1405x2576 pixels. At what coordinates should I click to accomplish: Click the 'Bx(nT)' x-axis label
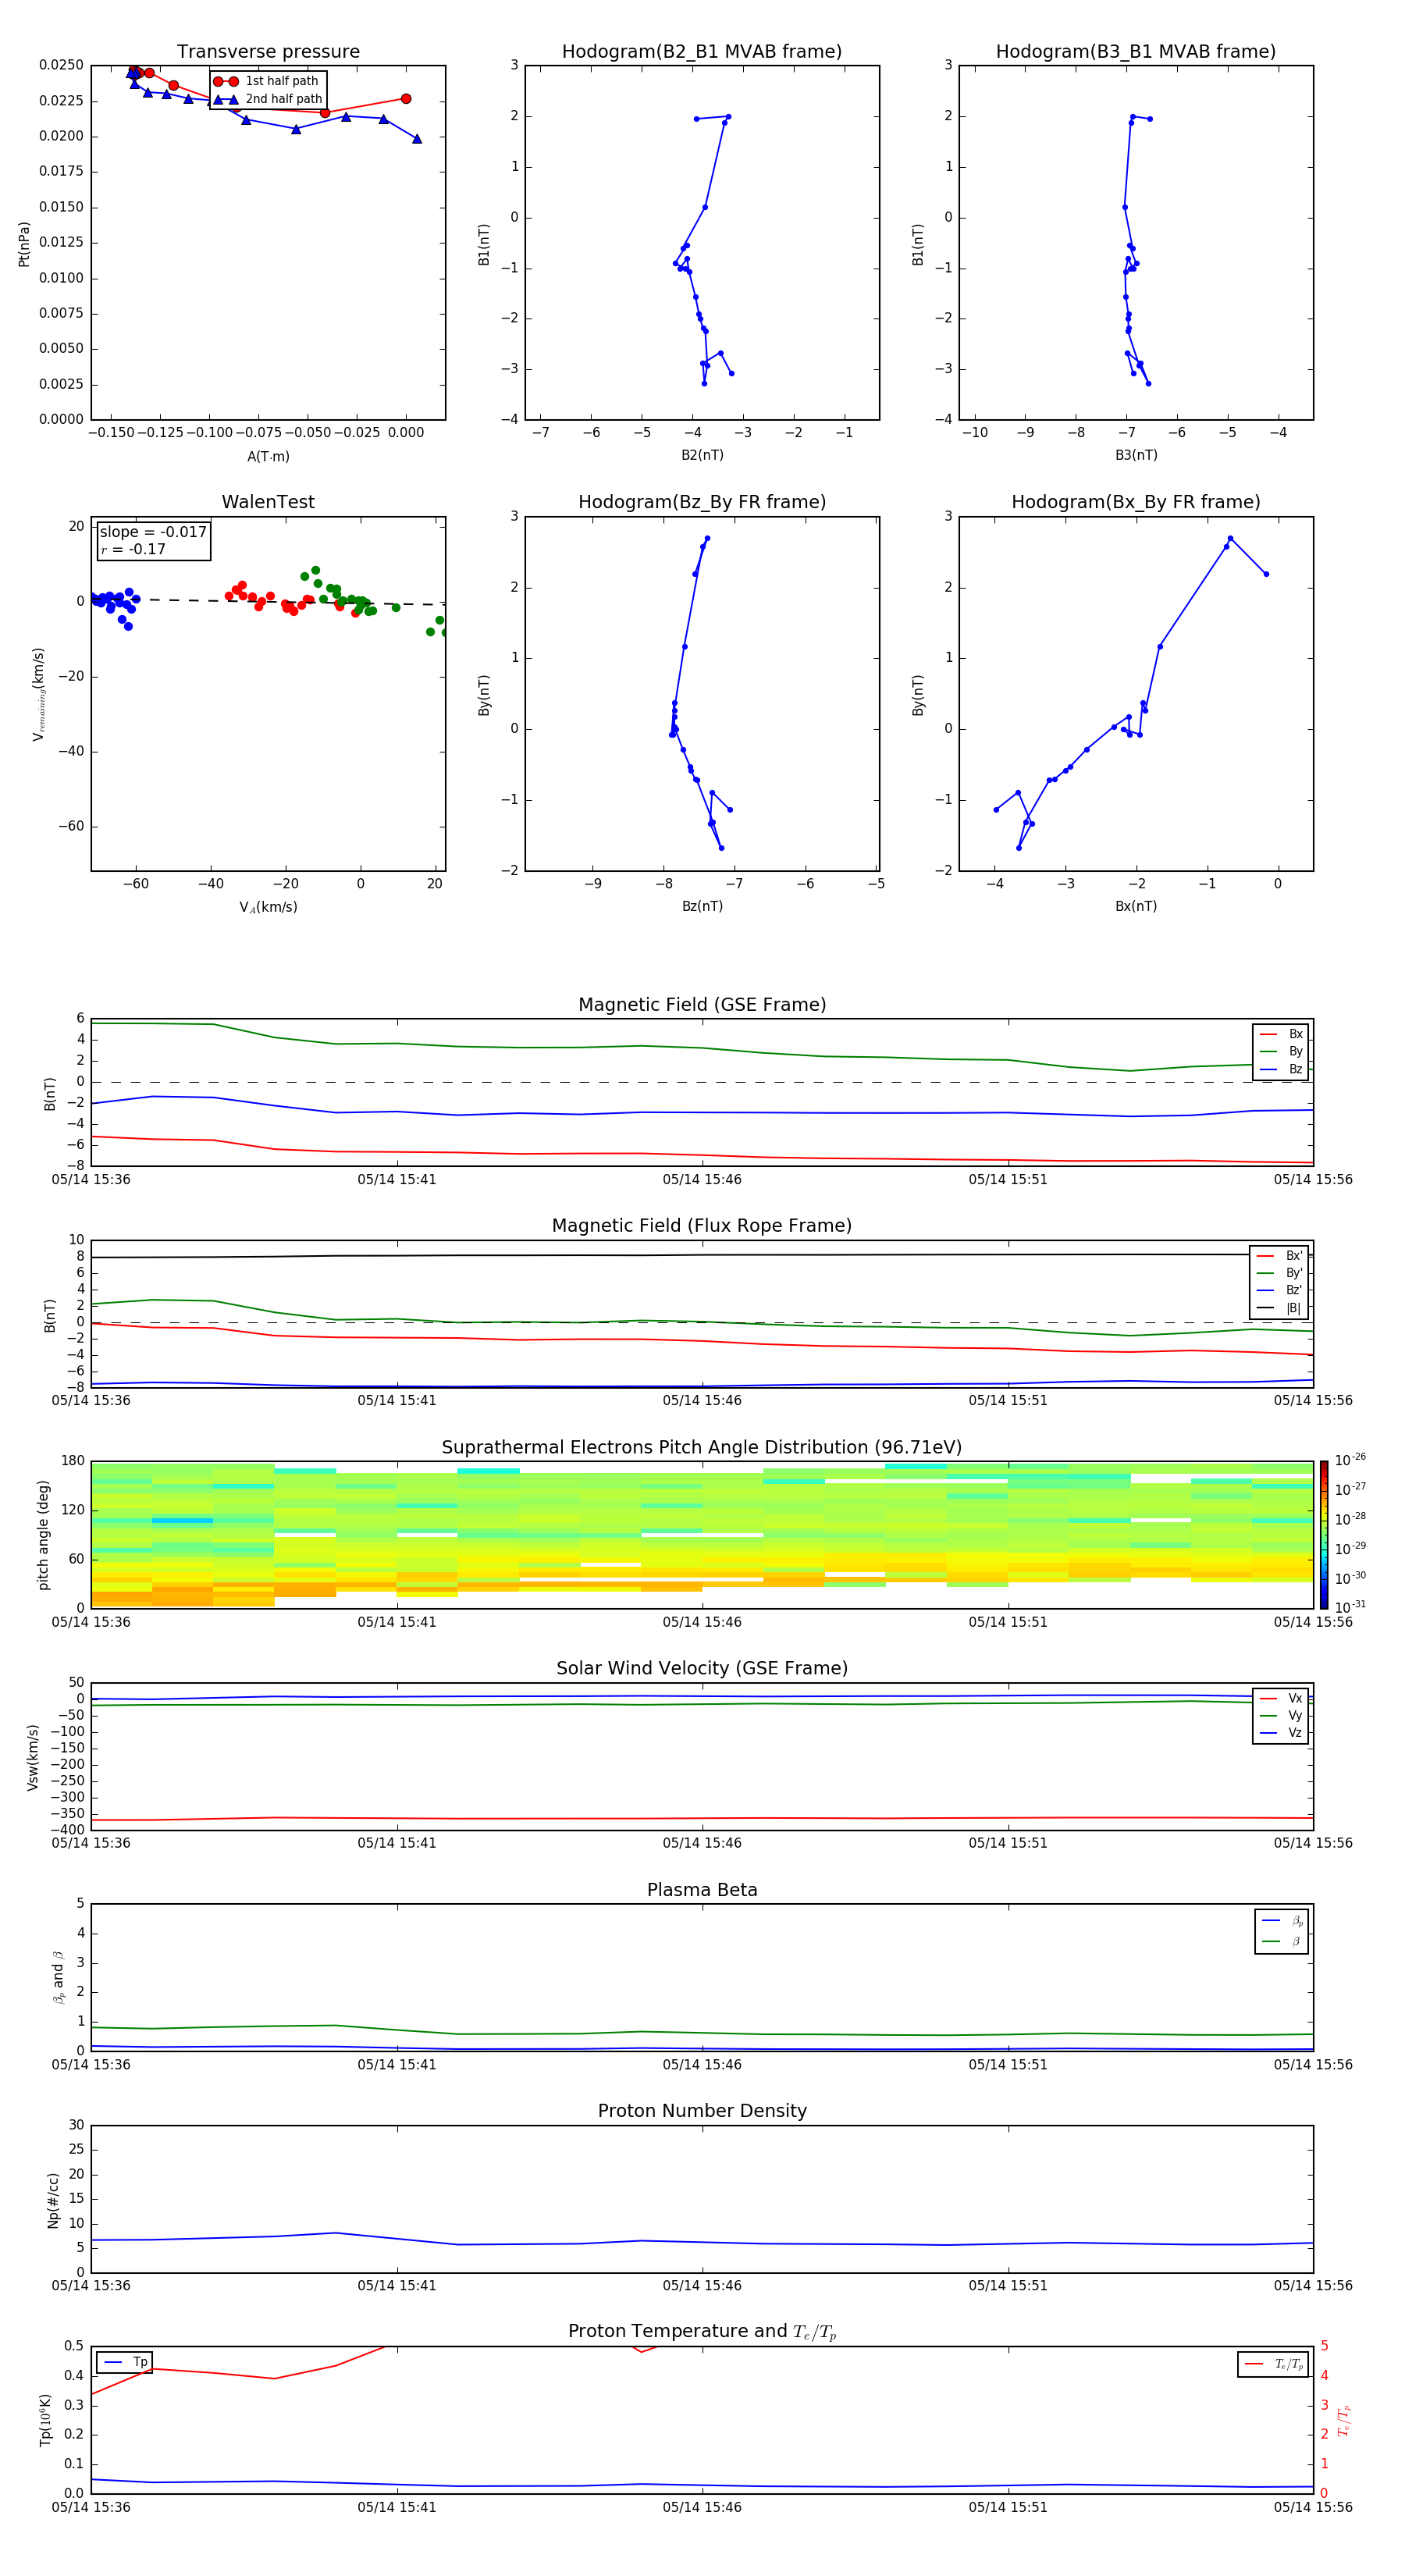(1136, 907)
